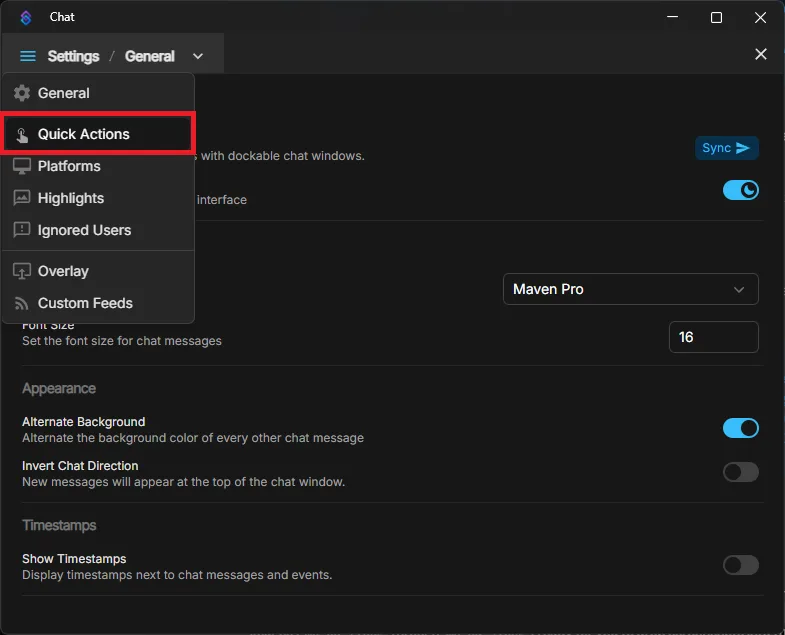
Task: Click the Settings breadcrumb label
Action: click(x=74, y=56)
